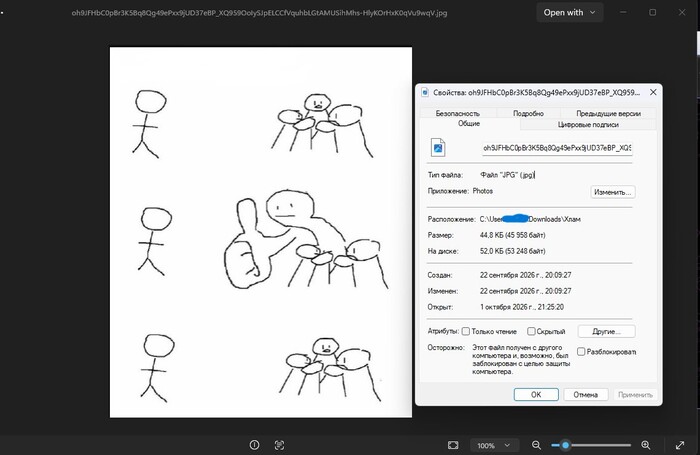Minimize the Photos window

pos(623,13)
